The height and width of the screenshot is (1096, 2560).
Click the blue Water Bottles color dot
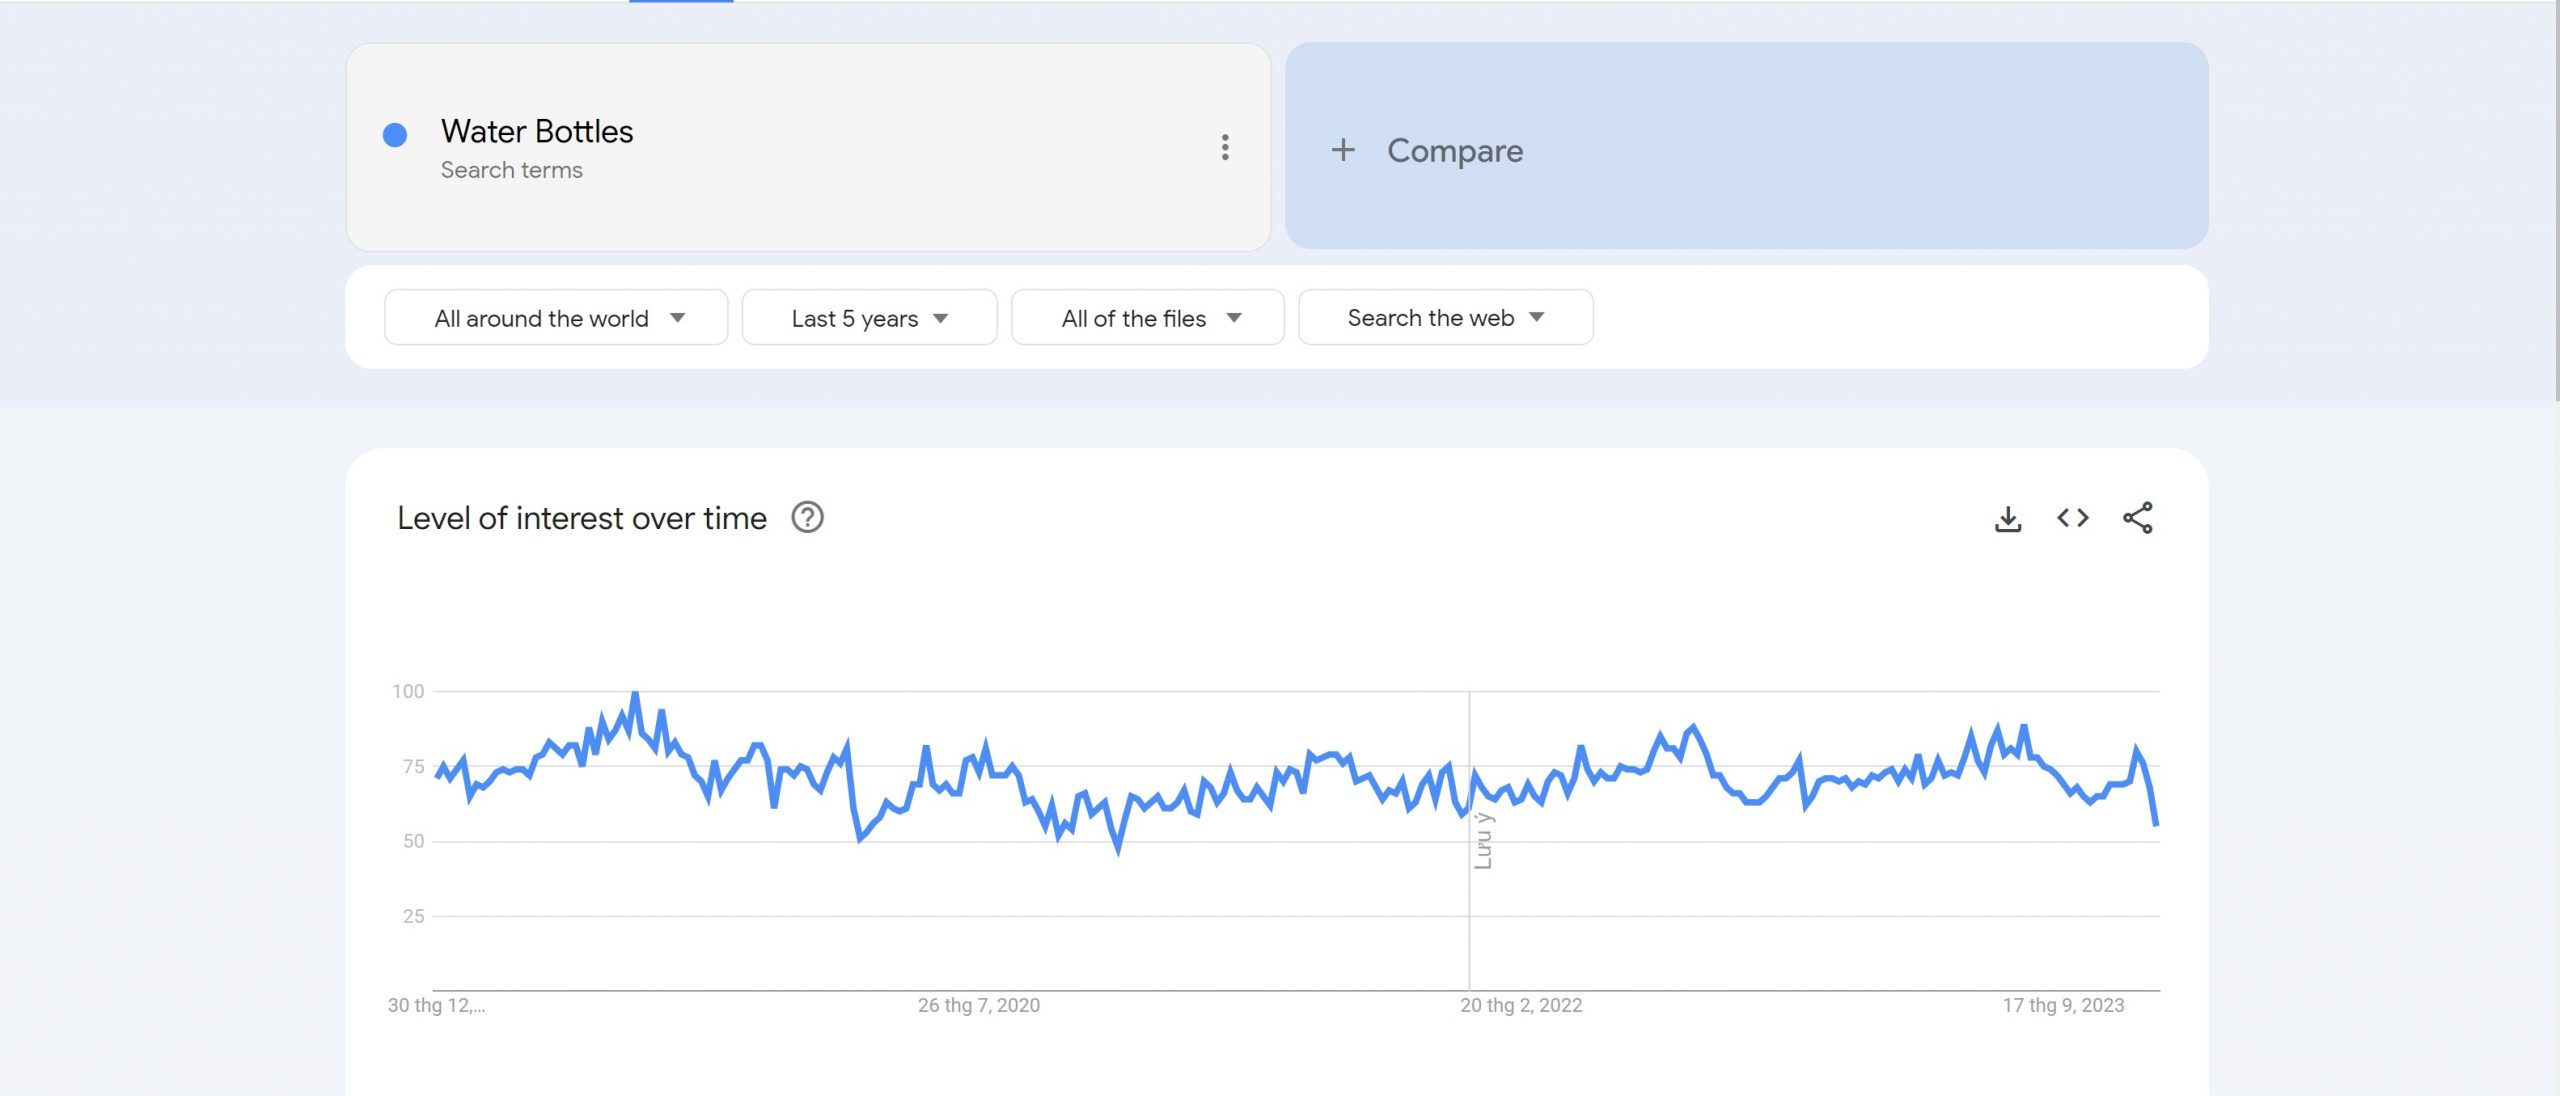(x=395, y=135)
